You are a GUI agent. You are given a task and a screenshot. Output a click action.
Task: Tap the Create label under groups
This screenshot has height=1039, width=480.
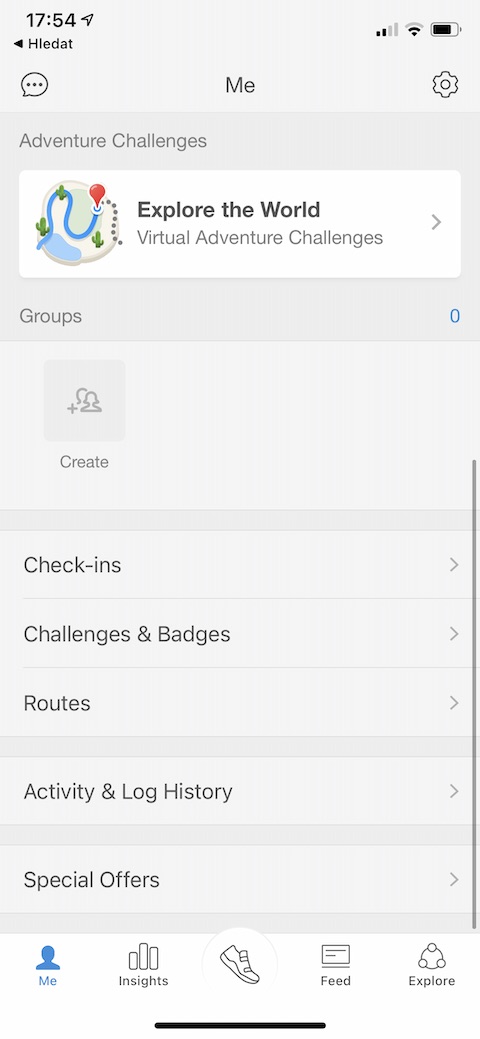pos(84,462)
